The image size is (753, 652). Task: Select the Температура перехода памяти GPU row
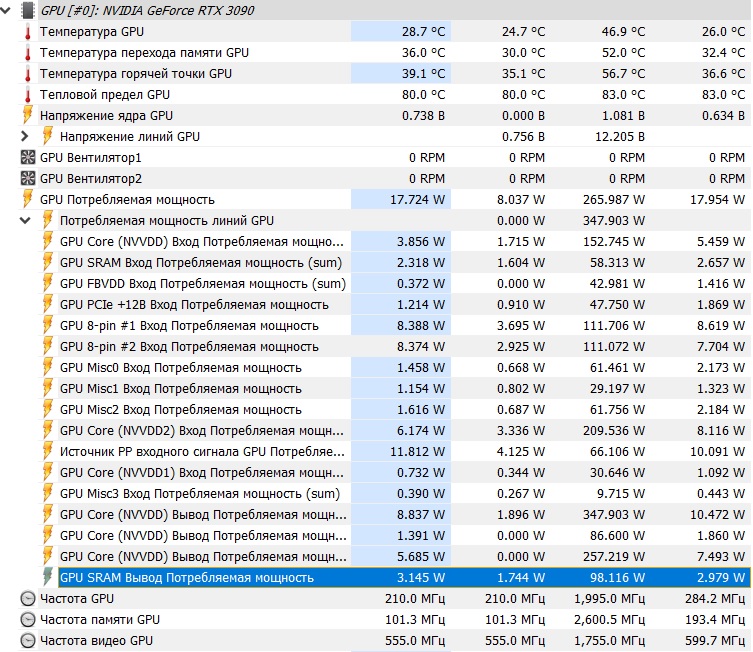384,53
